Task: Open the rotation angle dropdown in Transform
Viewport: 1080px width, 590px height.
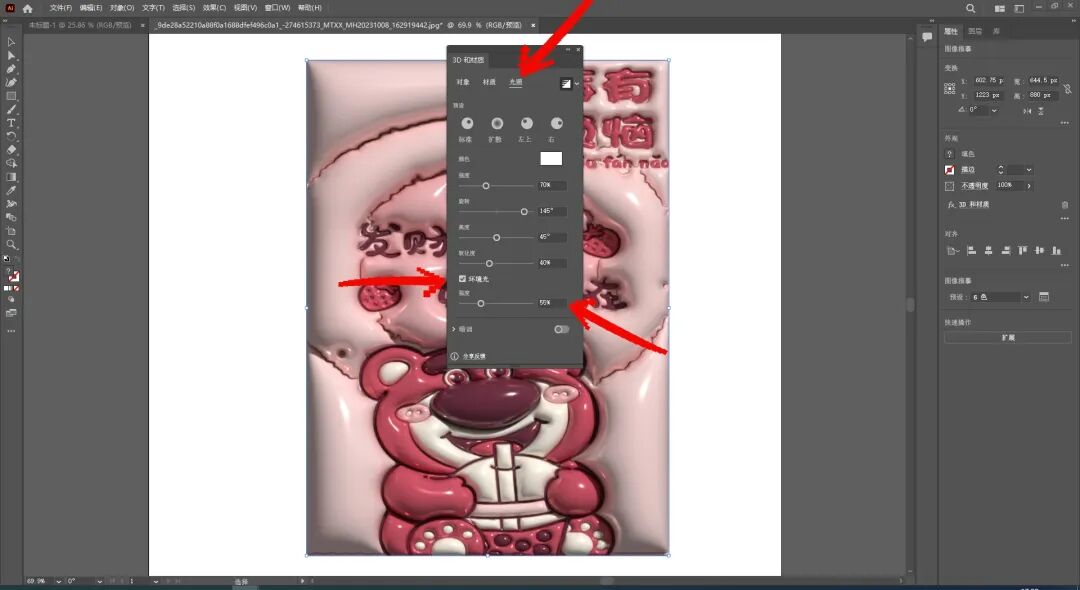Action: click(994, 110)
